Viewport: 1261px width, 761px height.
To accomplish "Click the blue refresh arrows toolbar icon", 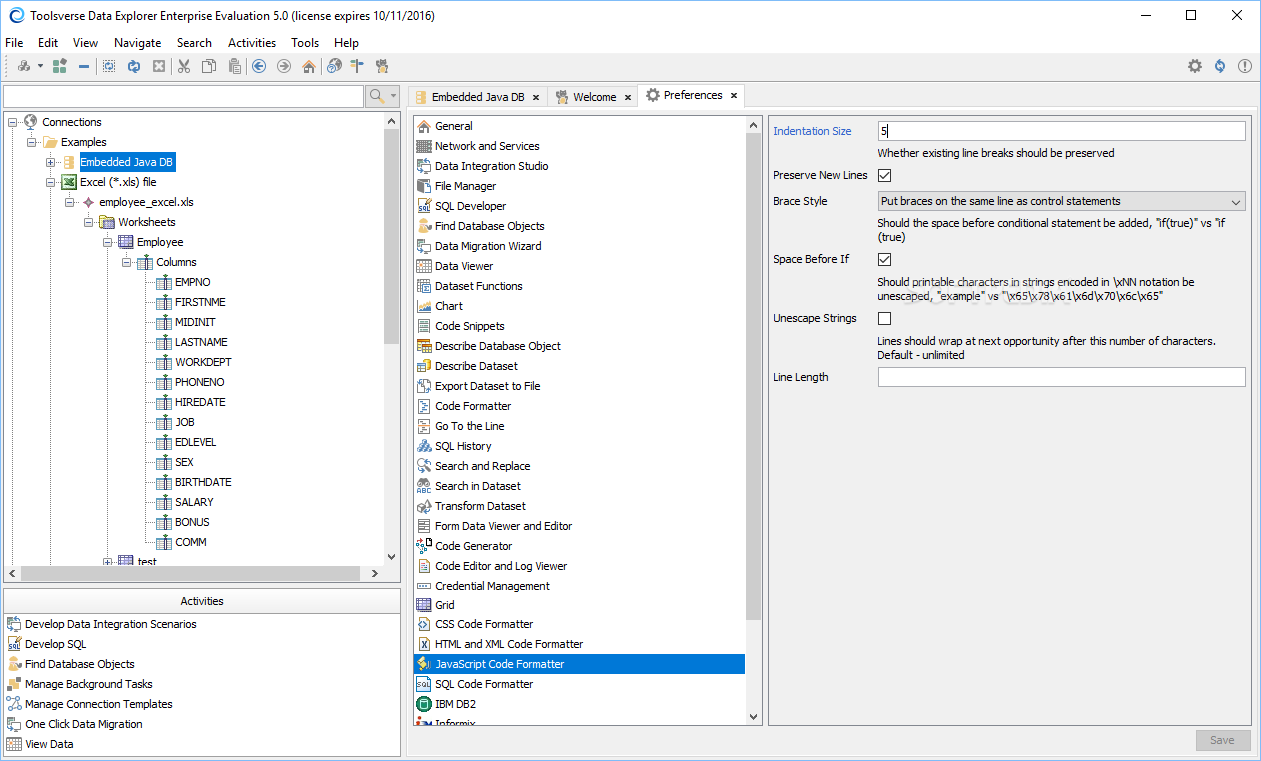I will click(133, 66).
